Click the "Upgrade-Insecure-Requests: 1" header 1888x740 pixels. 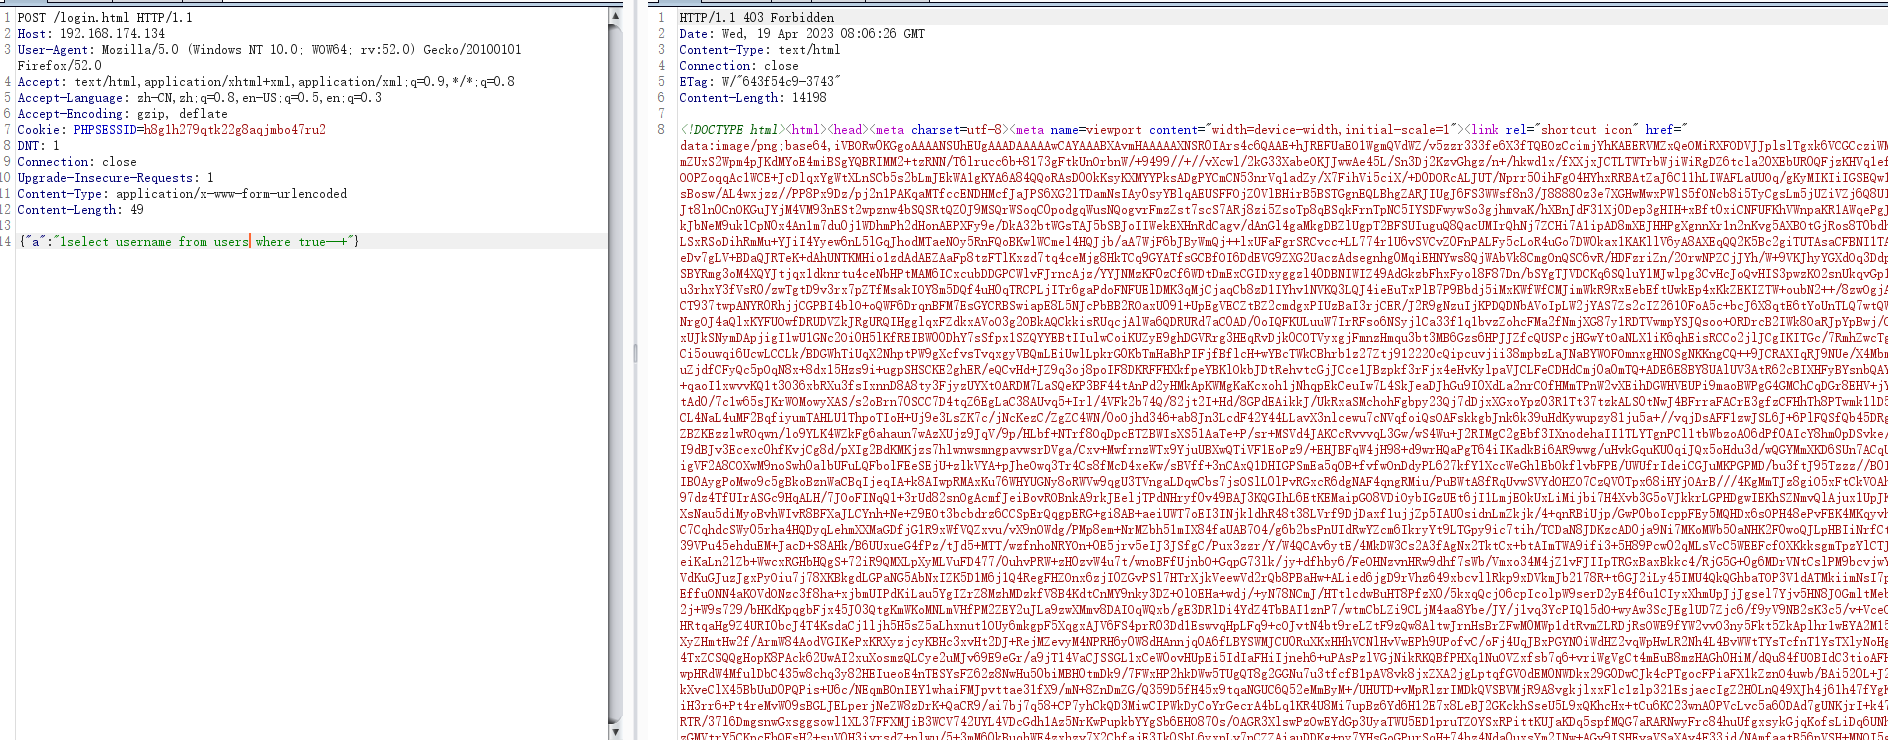[x=115, y=177]
